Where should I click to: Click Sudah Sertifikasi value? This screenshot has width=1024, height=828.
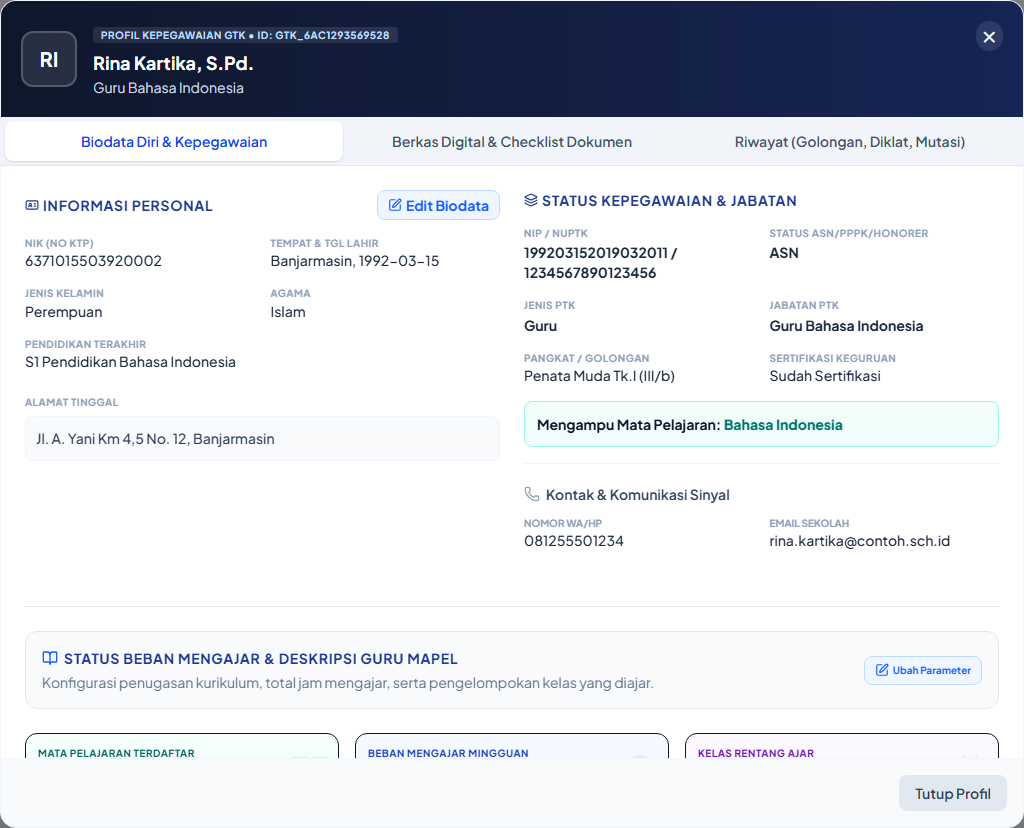825,376
